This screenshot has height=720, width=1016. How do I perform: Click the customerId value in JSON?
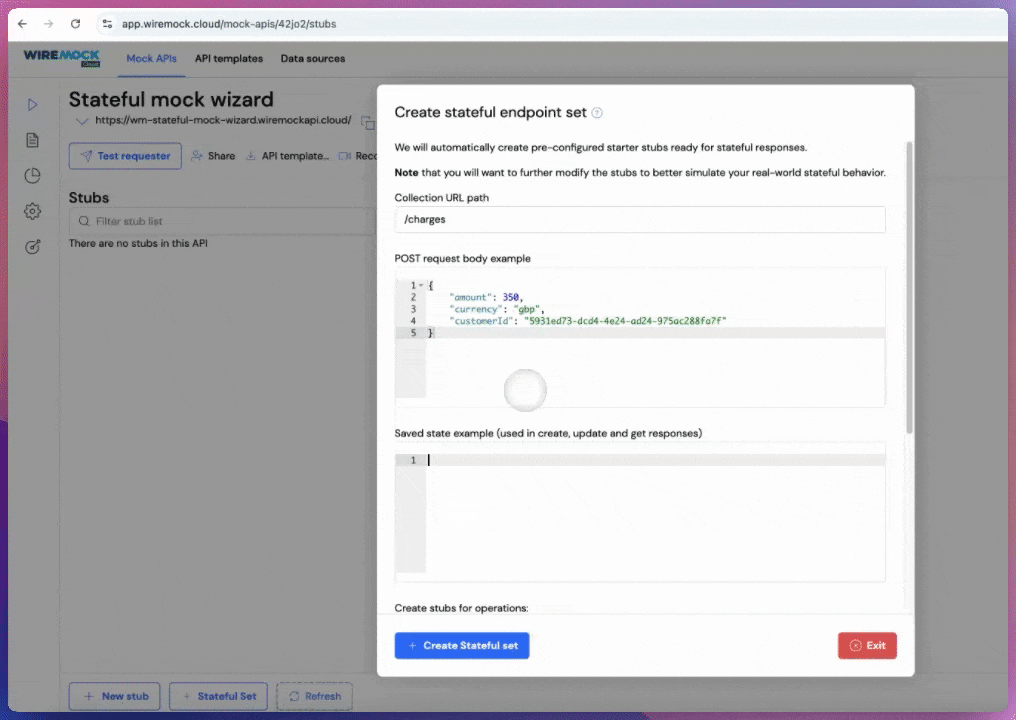click(x=625, y=321)
